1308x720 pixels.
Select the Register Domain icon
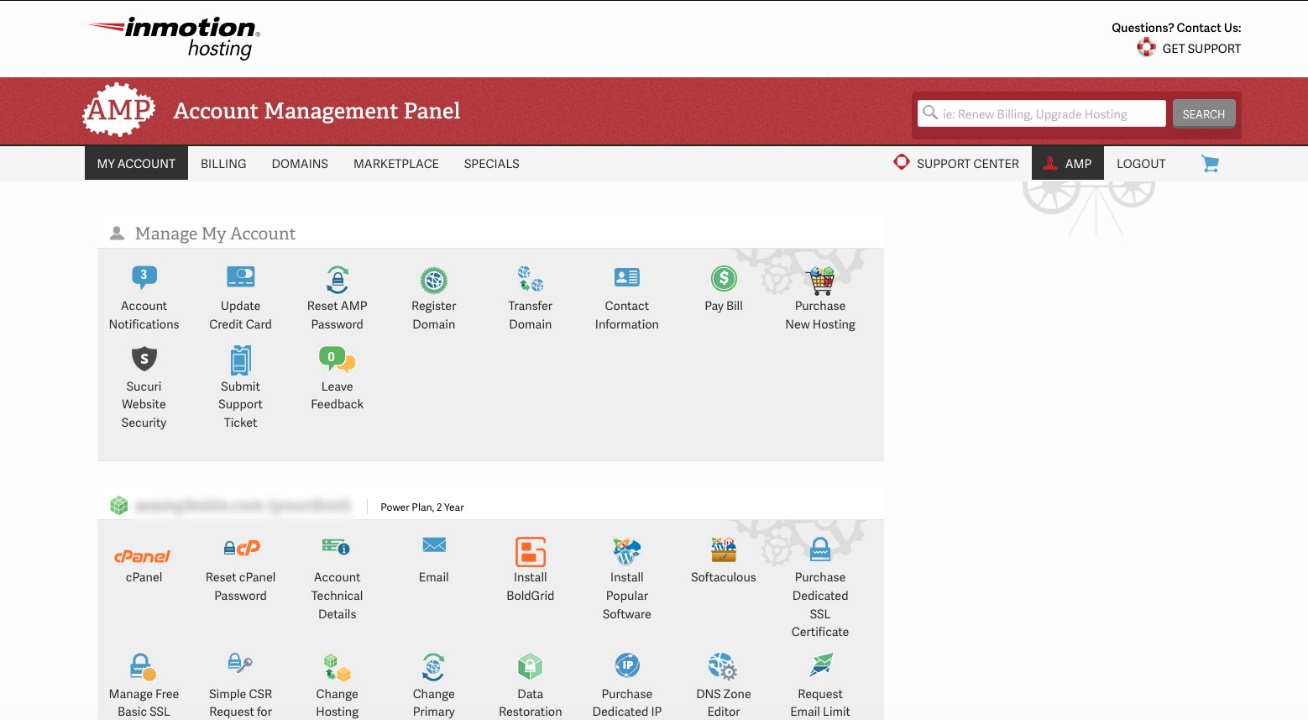[x=433, y=279]
